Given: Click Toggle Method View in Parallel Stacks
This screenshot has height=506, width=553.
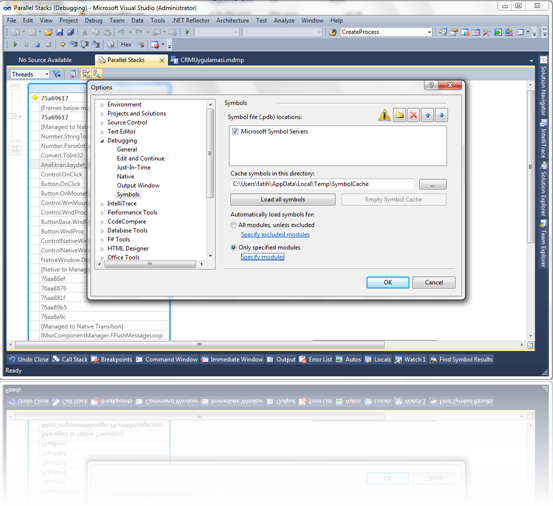Looking at the screenshot, I should click(73, 74).
